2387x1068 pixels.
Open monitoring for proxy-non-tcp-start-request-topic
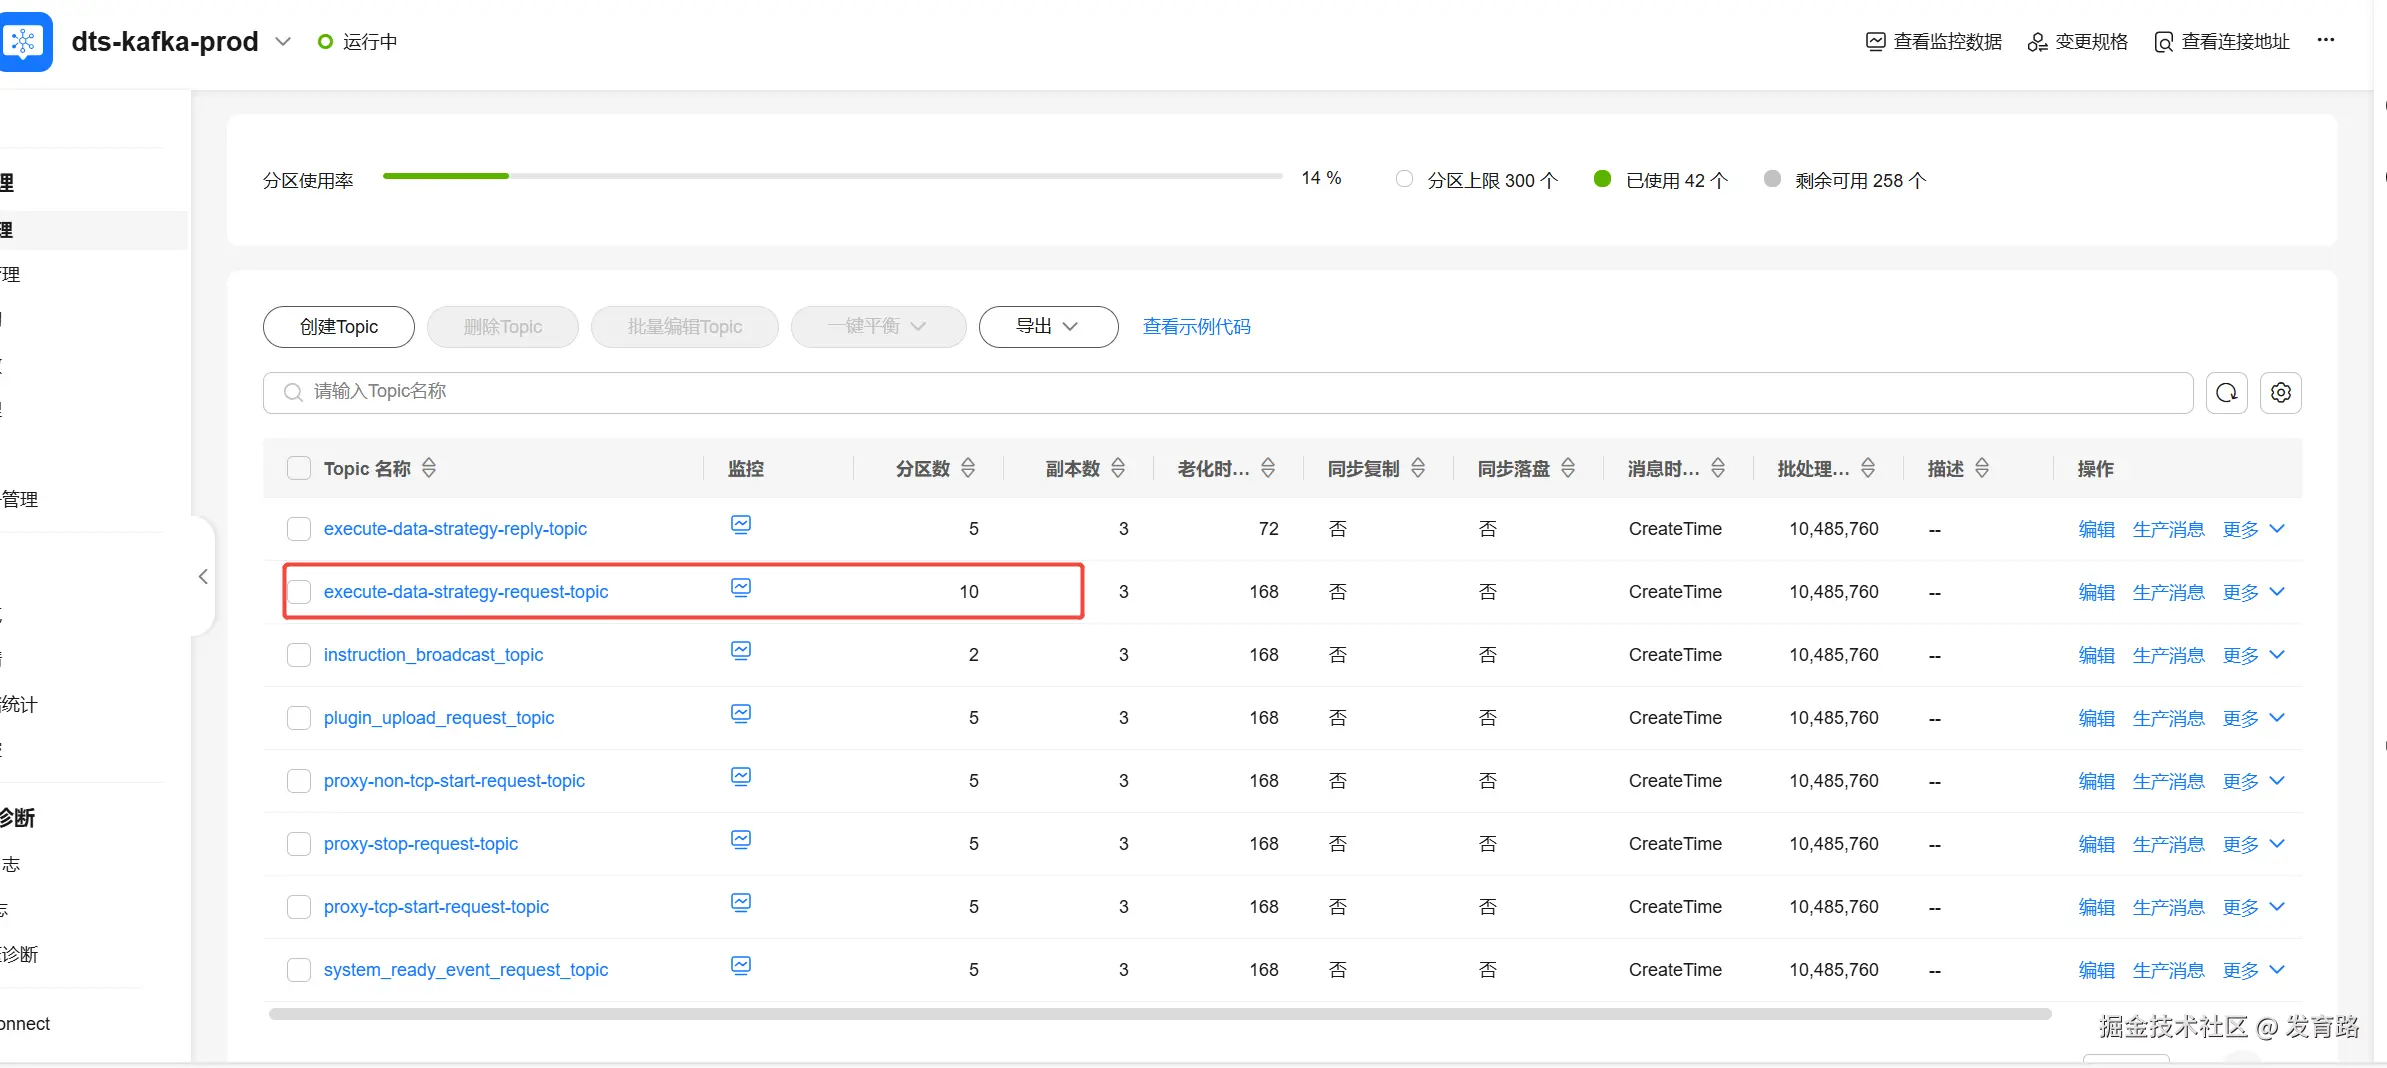click(741, 777)
